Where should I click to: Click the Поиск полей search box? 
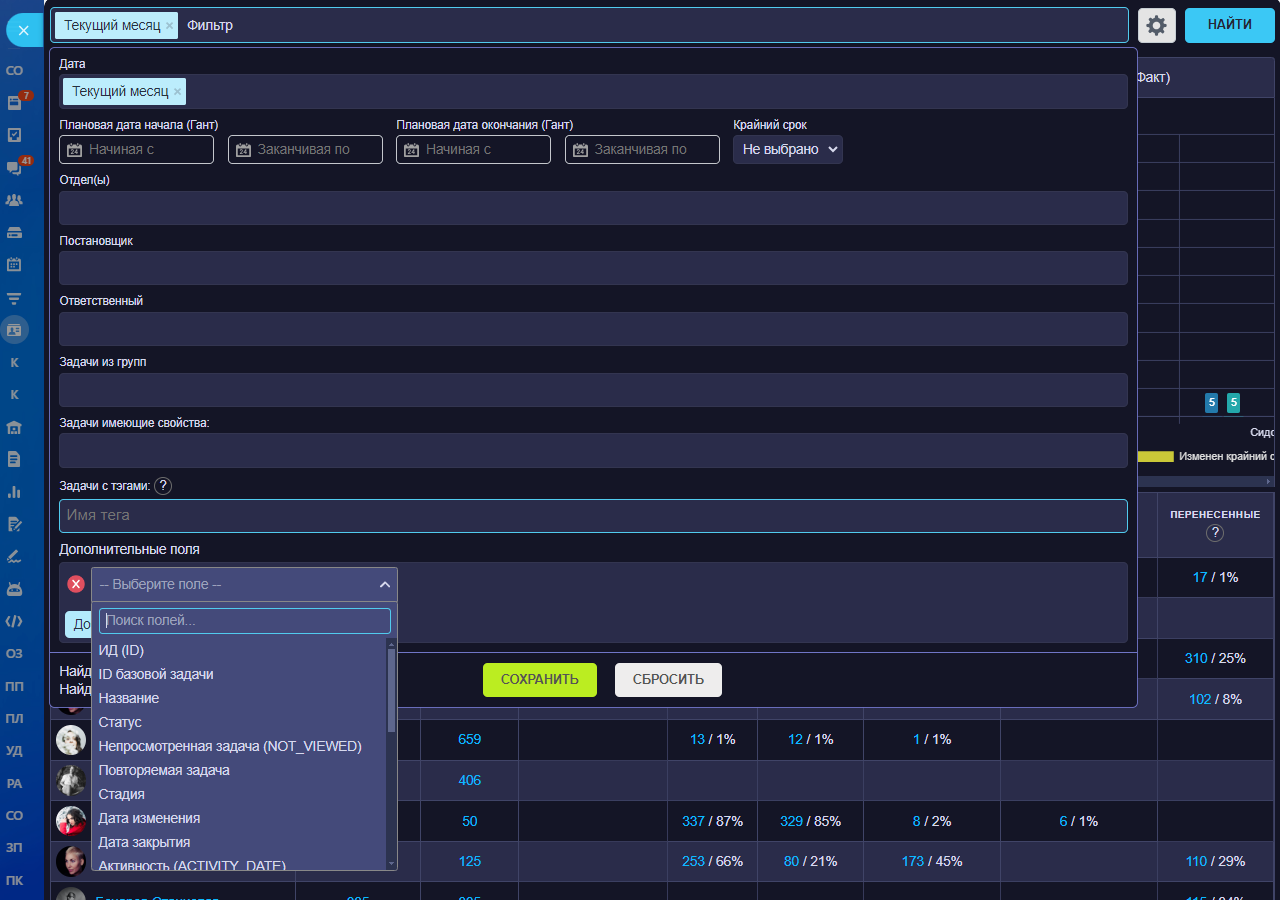point(244,621)
